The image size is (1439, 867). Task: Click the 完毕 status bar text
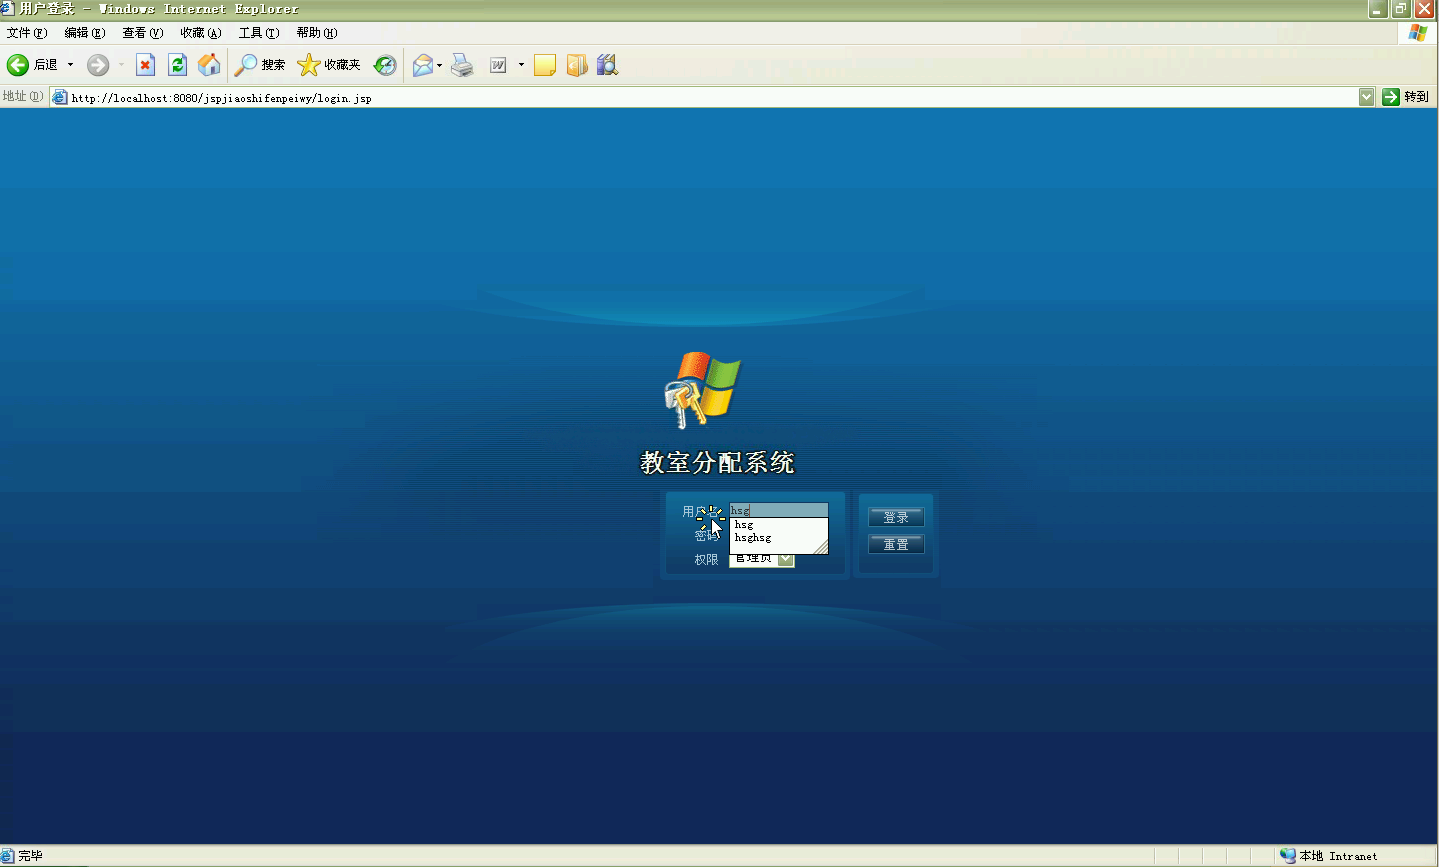30,856
